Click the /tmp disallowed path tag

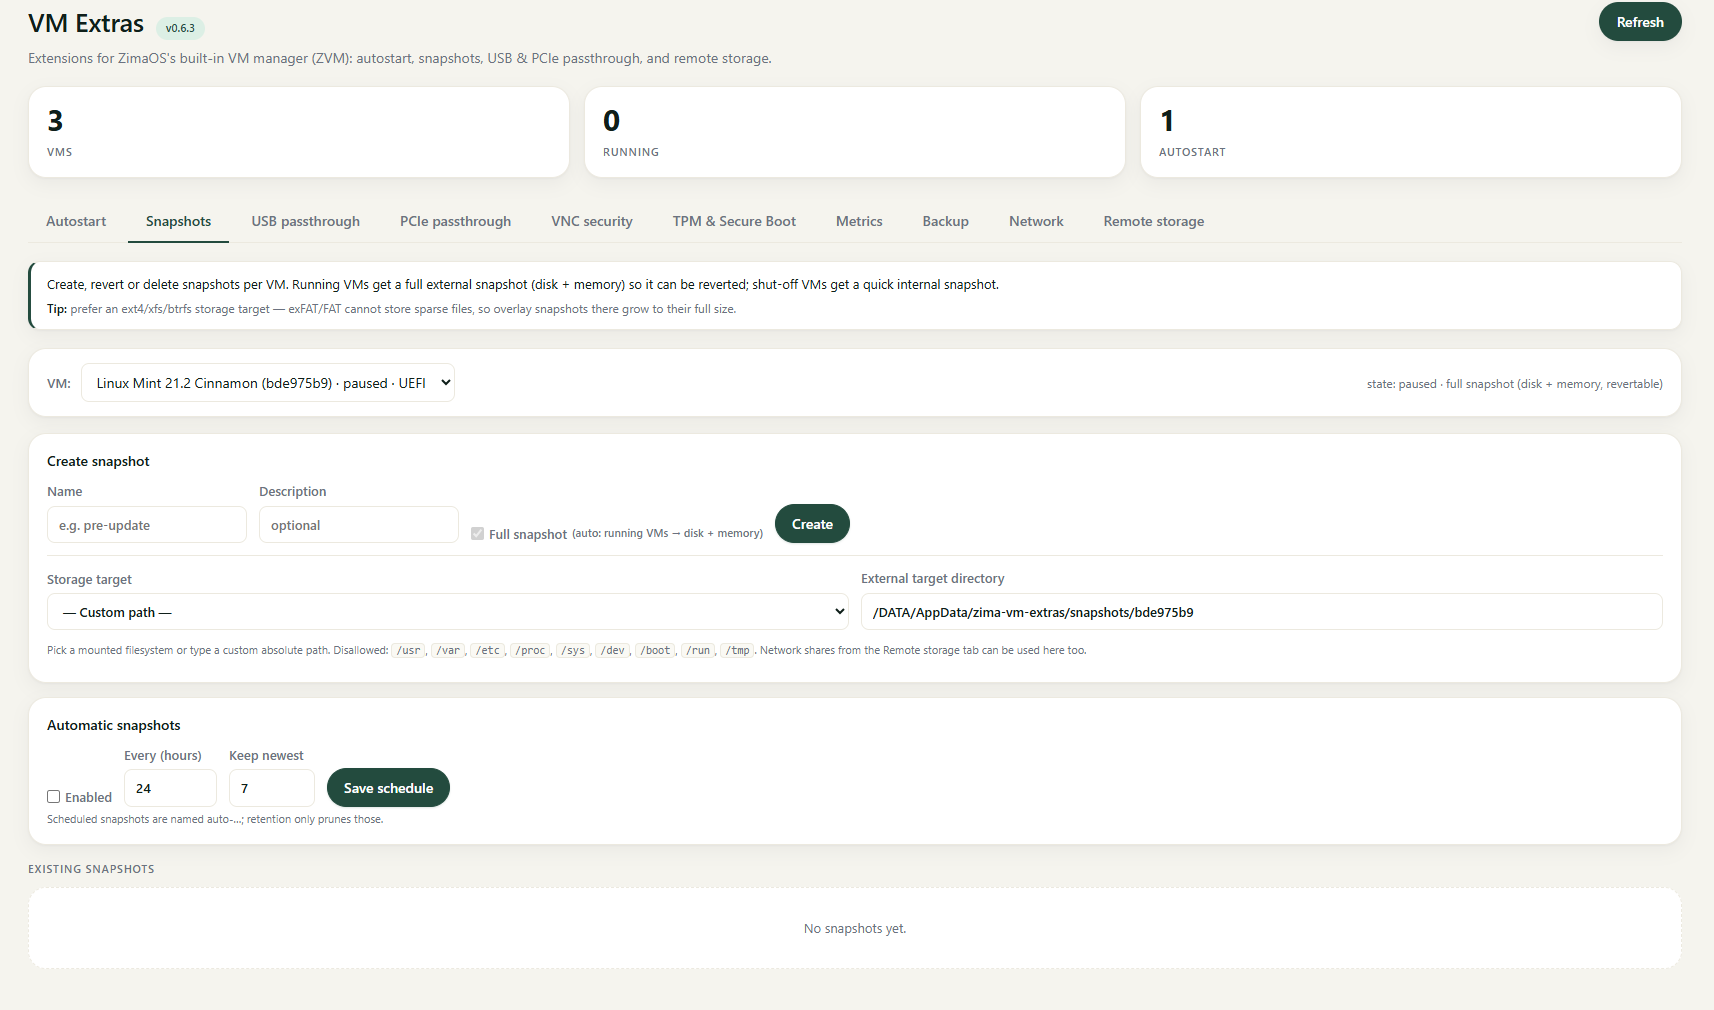738,650
